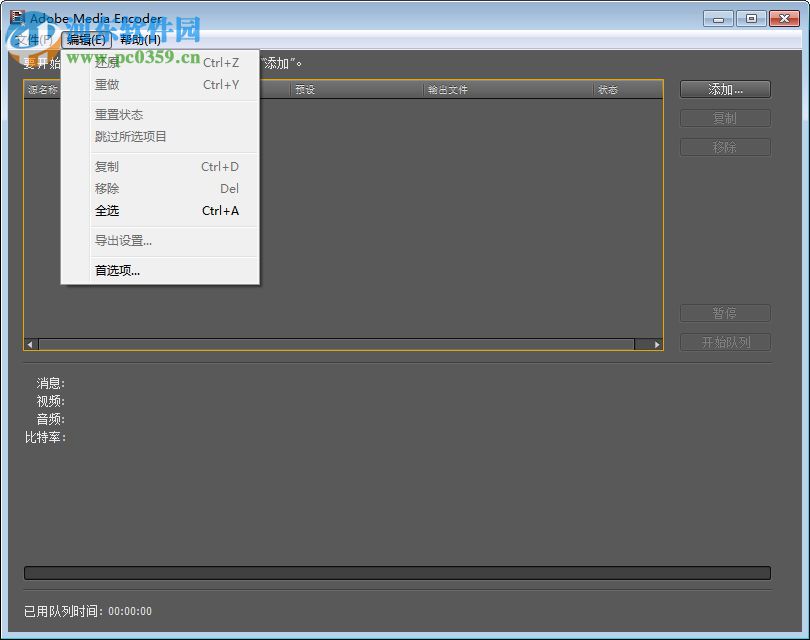Select 还原 to undo last action
810x640 pixels.
coord(106,62)
